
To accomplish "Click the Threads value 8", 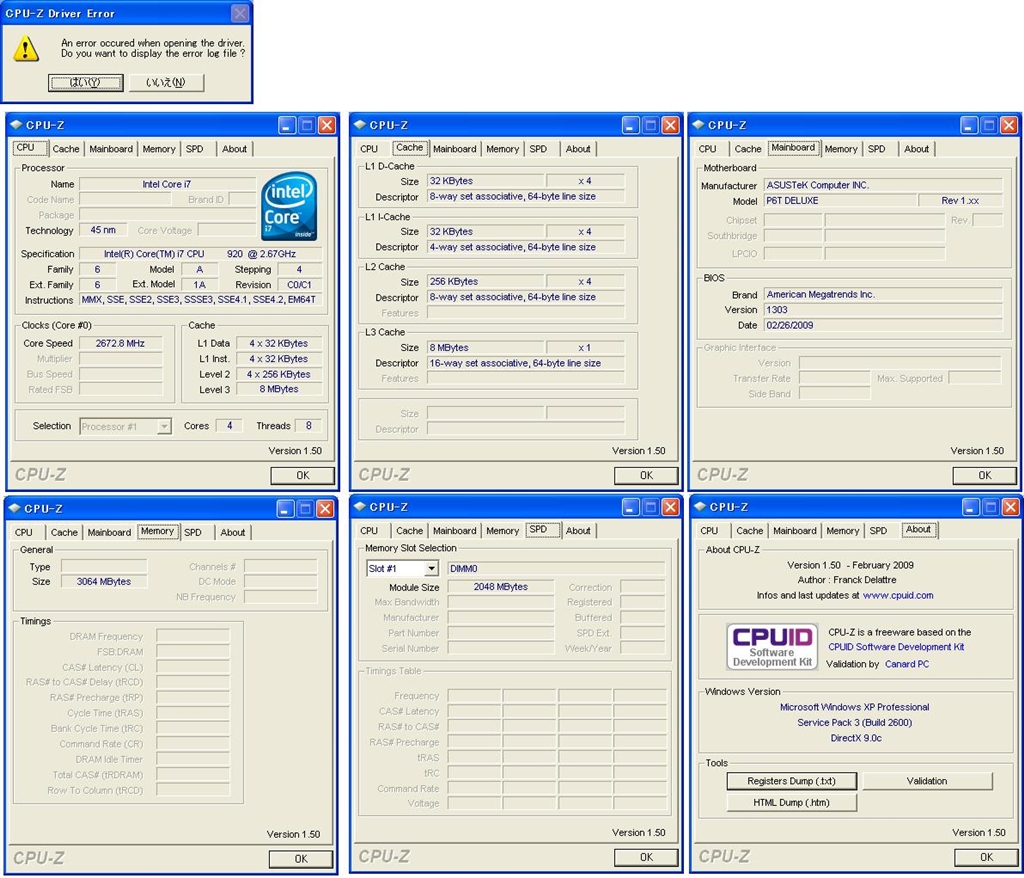I will pyautogui.click(x=308, y=425).
